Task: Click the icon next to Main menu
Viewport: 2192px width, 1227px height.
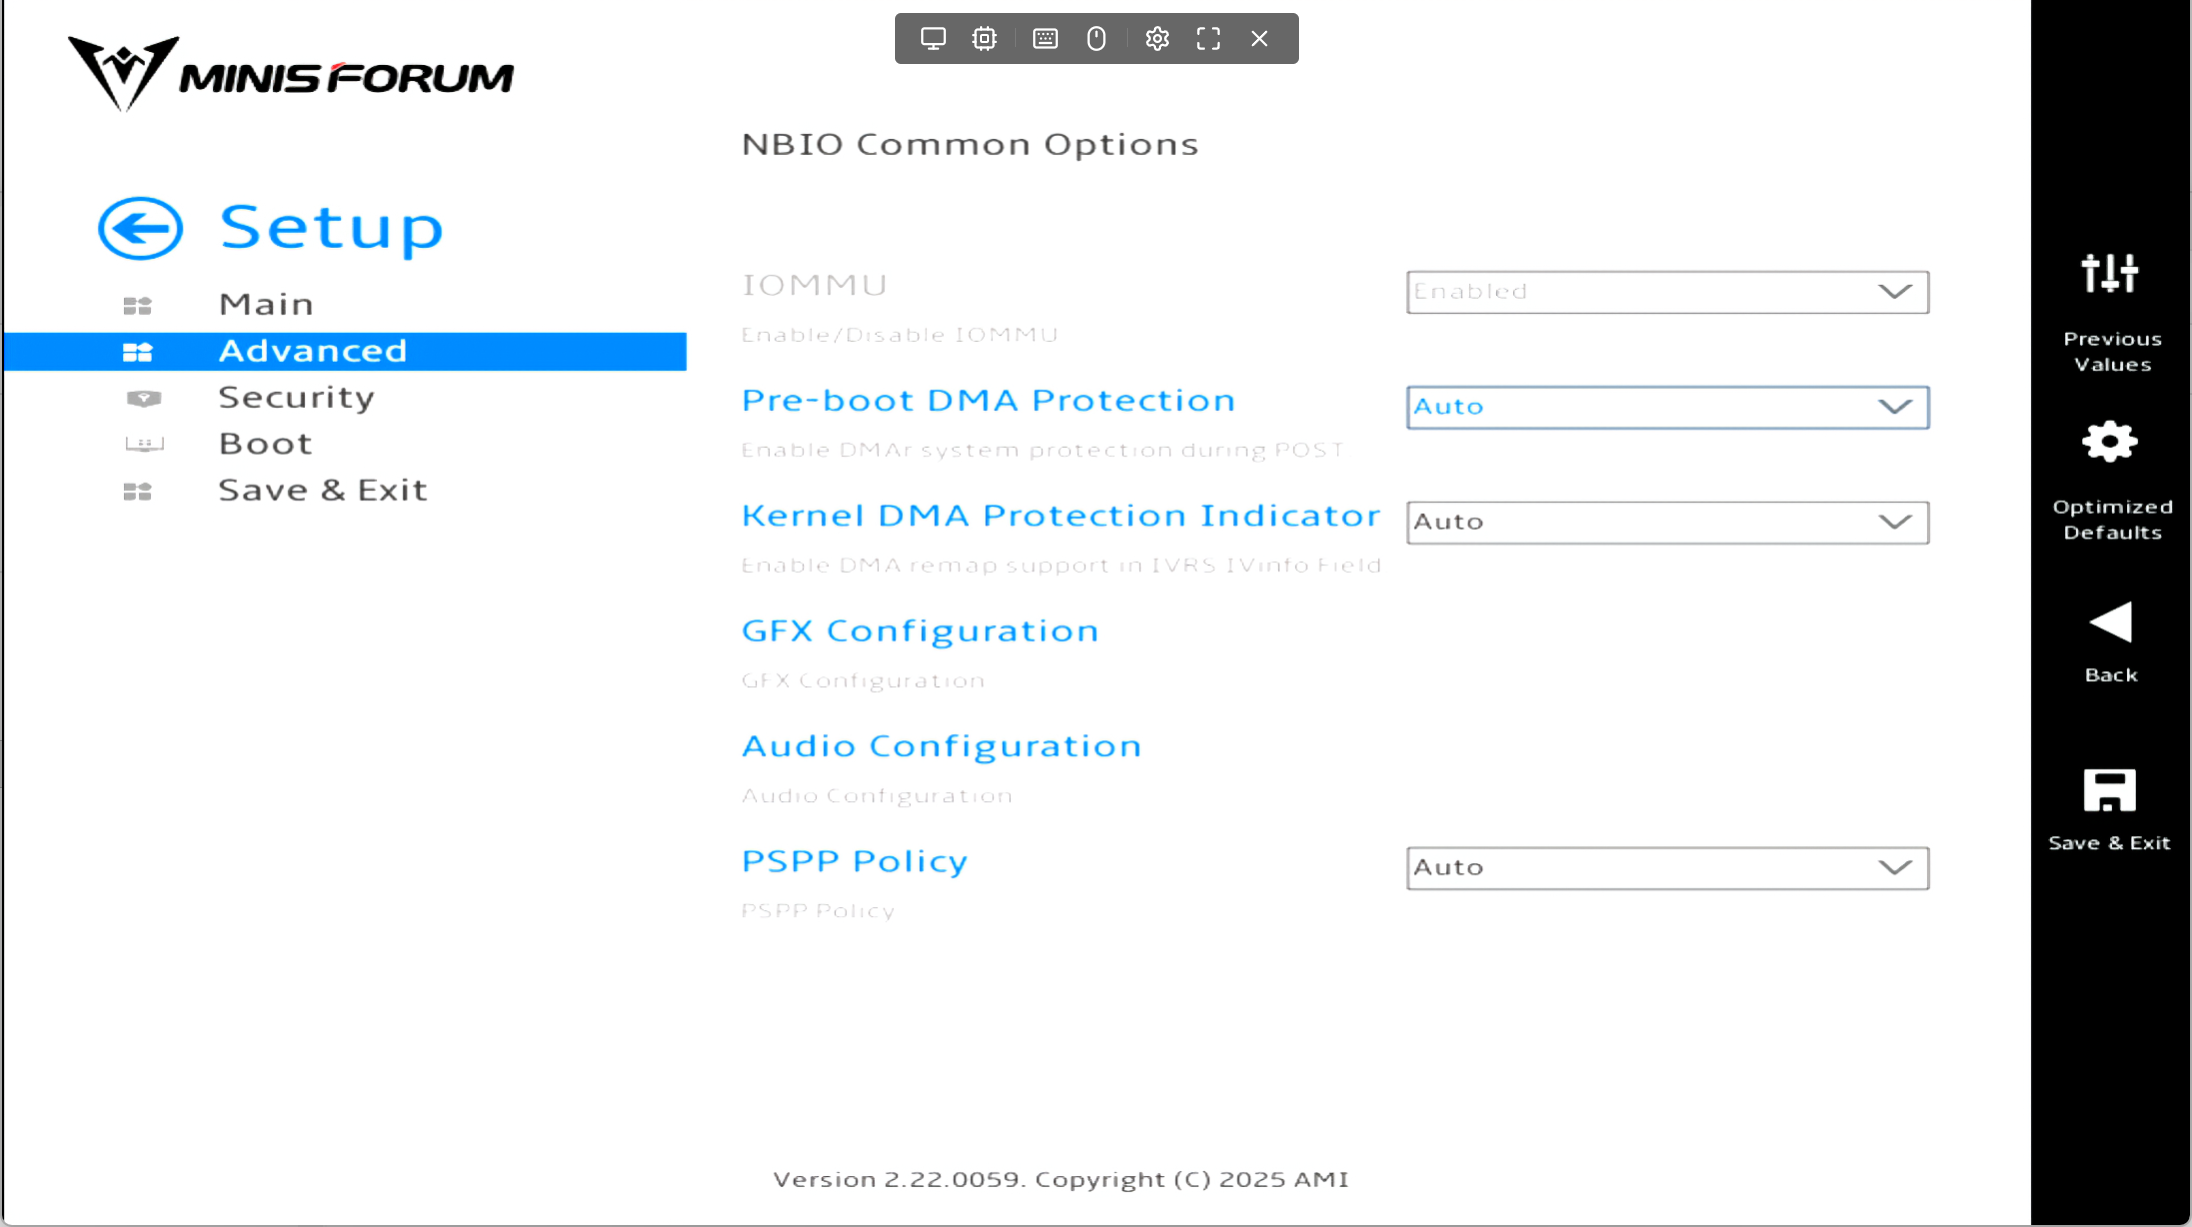Action: tap(137, 305)
